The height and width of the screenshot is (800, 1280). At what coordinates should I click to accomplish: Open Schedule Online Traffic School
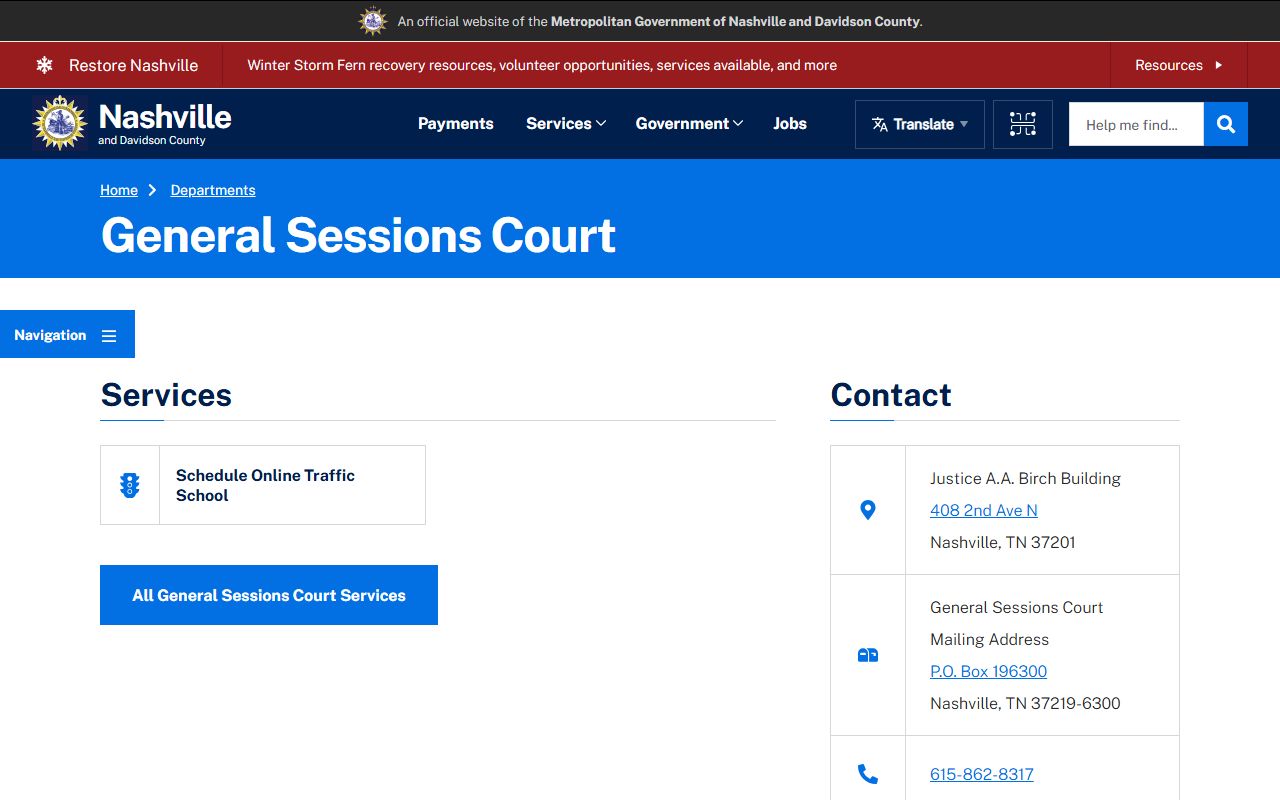(265, 485)
